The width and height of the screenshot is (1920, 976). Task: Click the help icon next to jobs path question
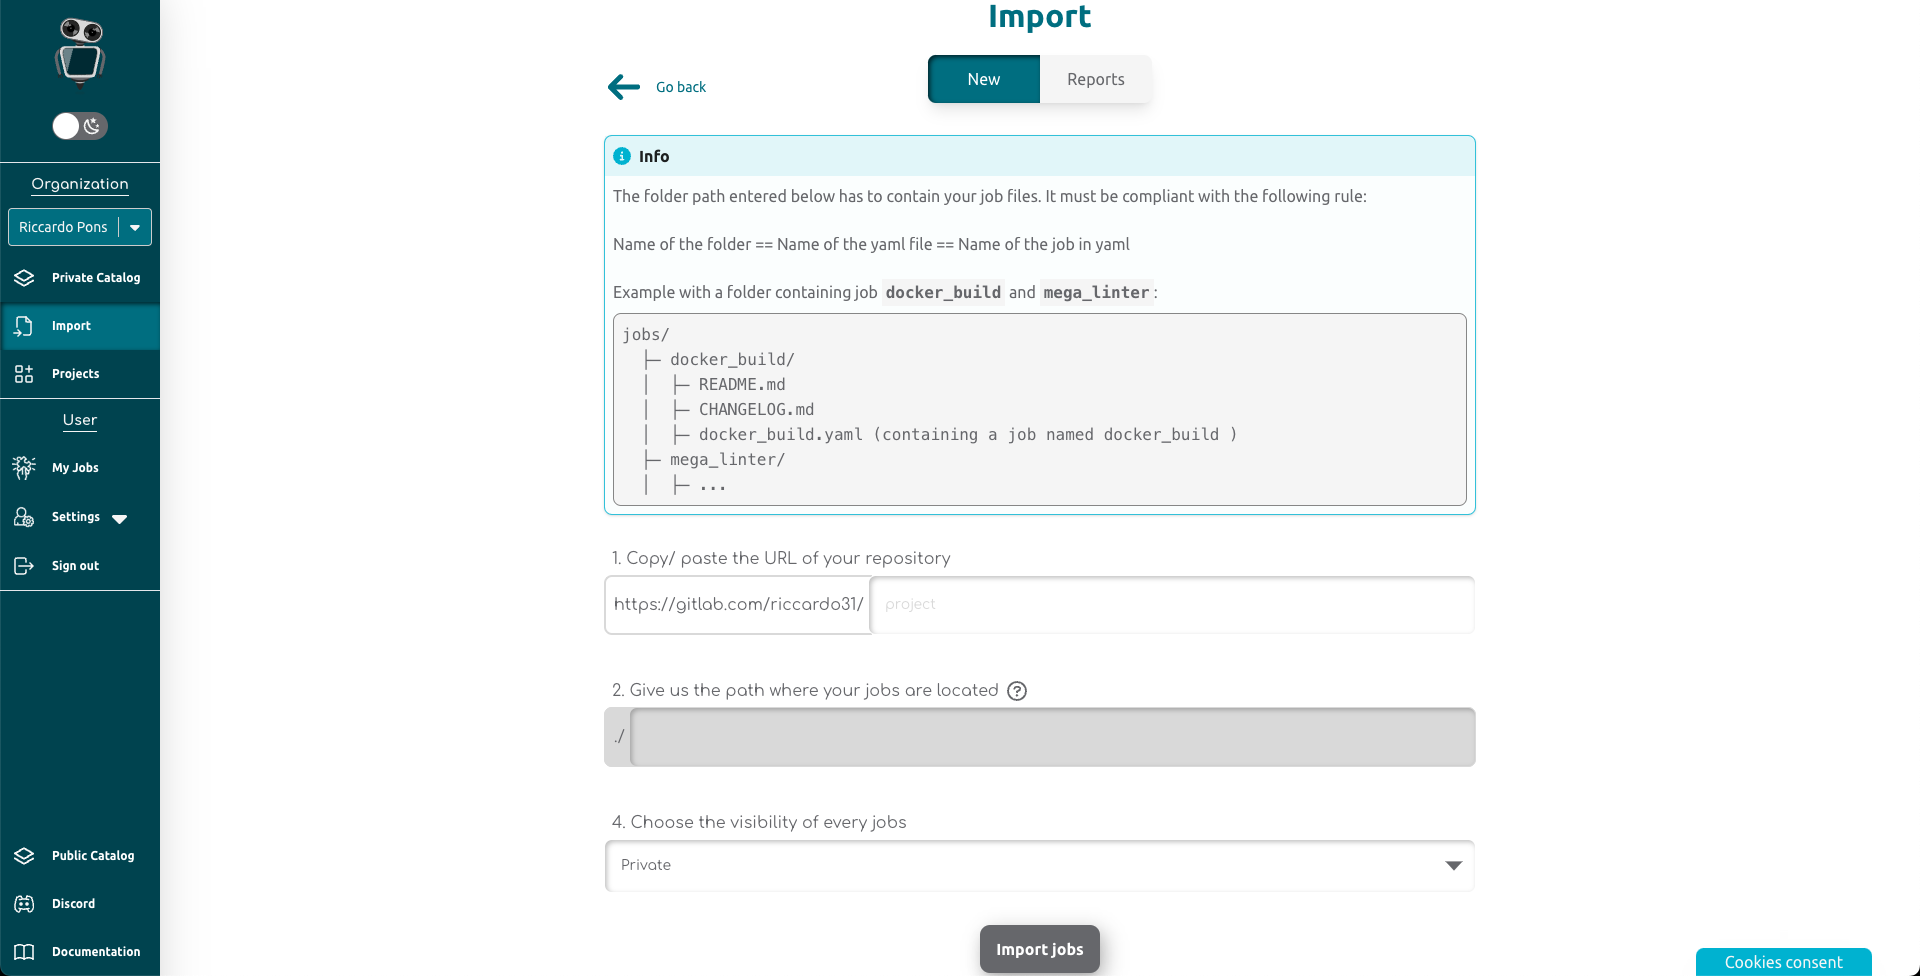point(1017,691)
